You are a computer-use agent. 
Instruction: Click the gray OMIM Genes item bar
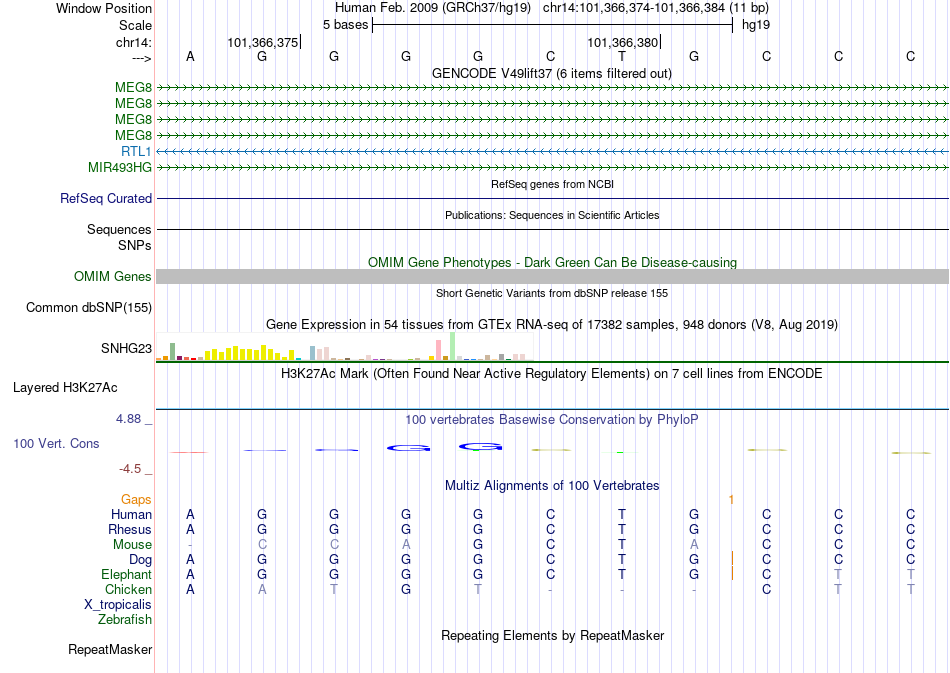552,277
